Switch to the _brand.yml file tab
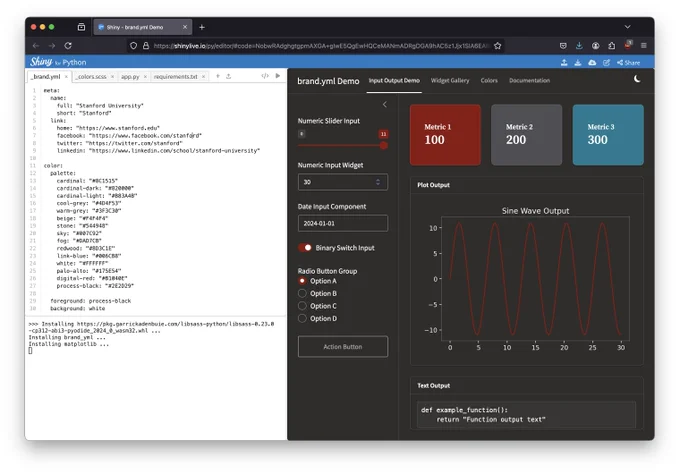The image size is (680, 474). 46,77
